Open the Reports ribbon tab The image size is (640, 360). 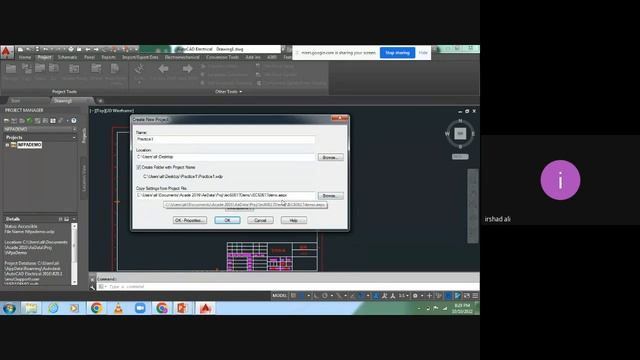(x=108, y=57)
